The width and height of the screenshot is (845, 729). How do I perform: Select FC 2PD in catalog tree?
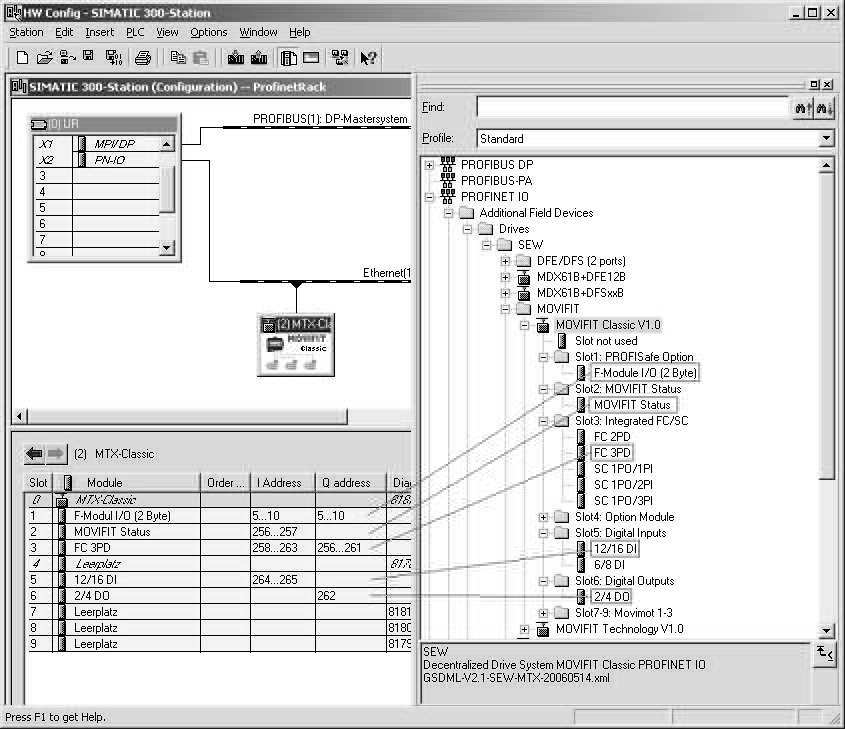coord(612,437)
